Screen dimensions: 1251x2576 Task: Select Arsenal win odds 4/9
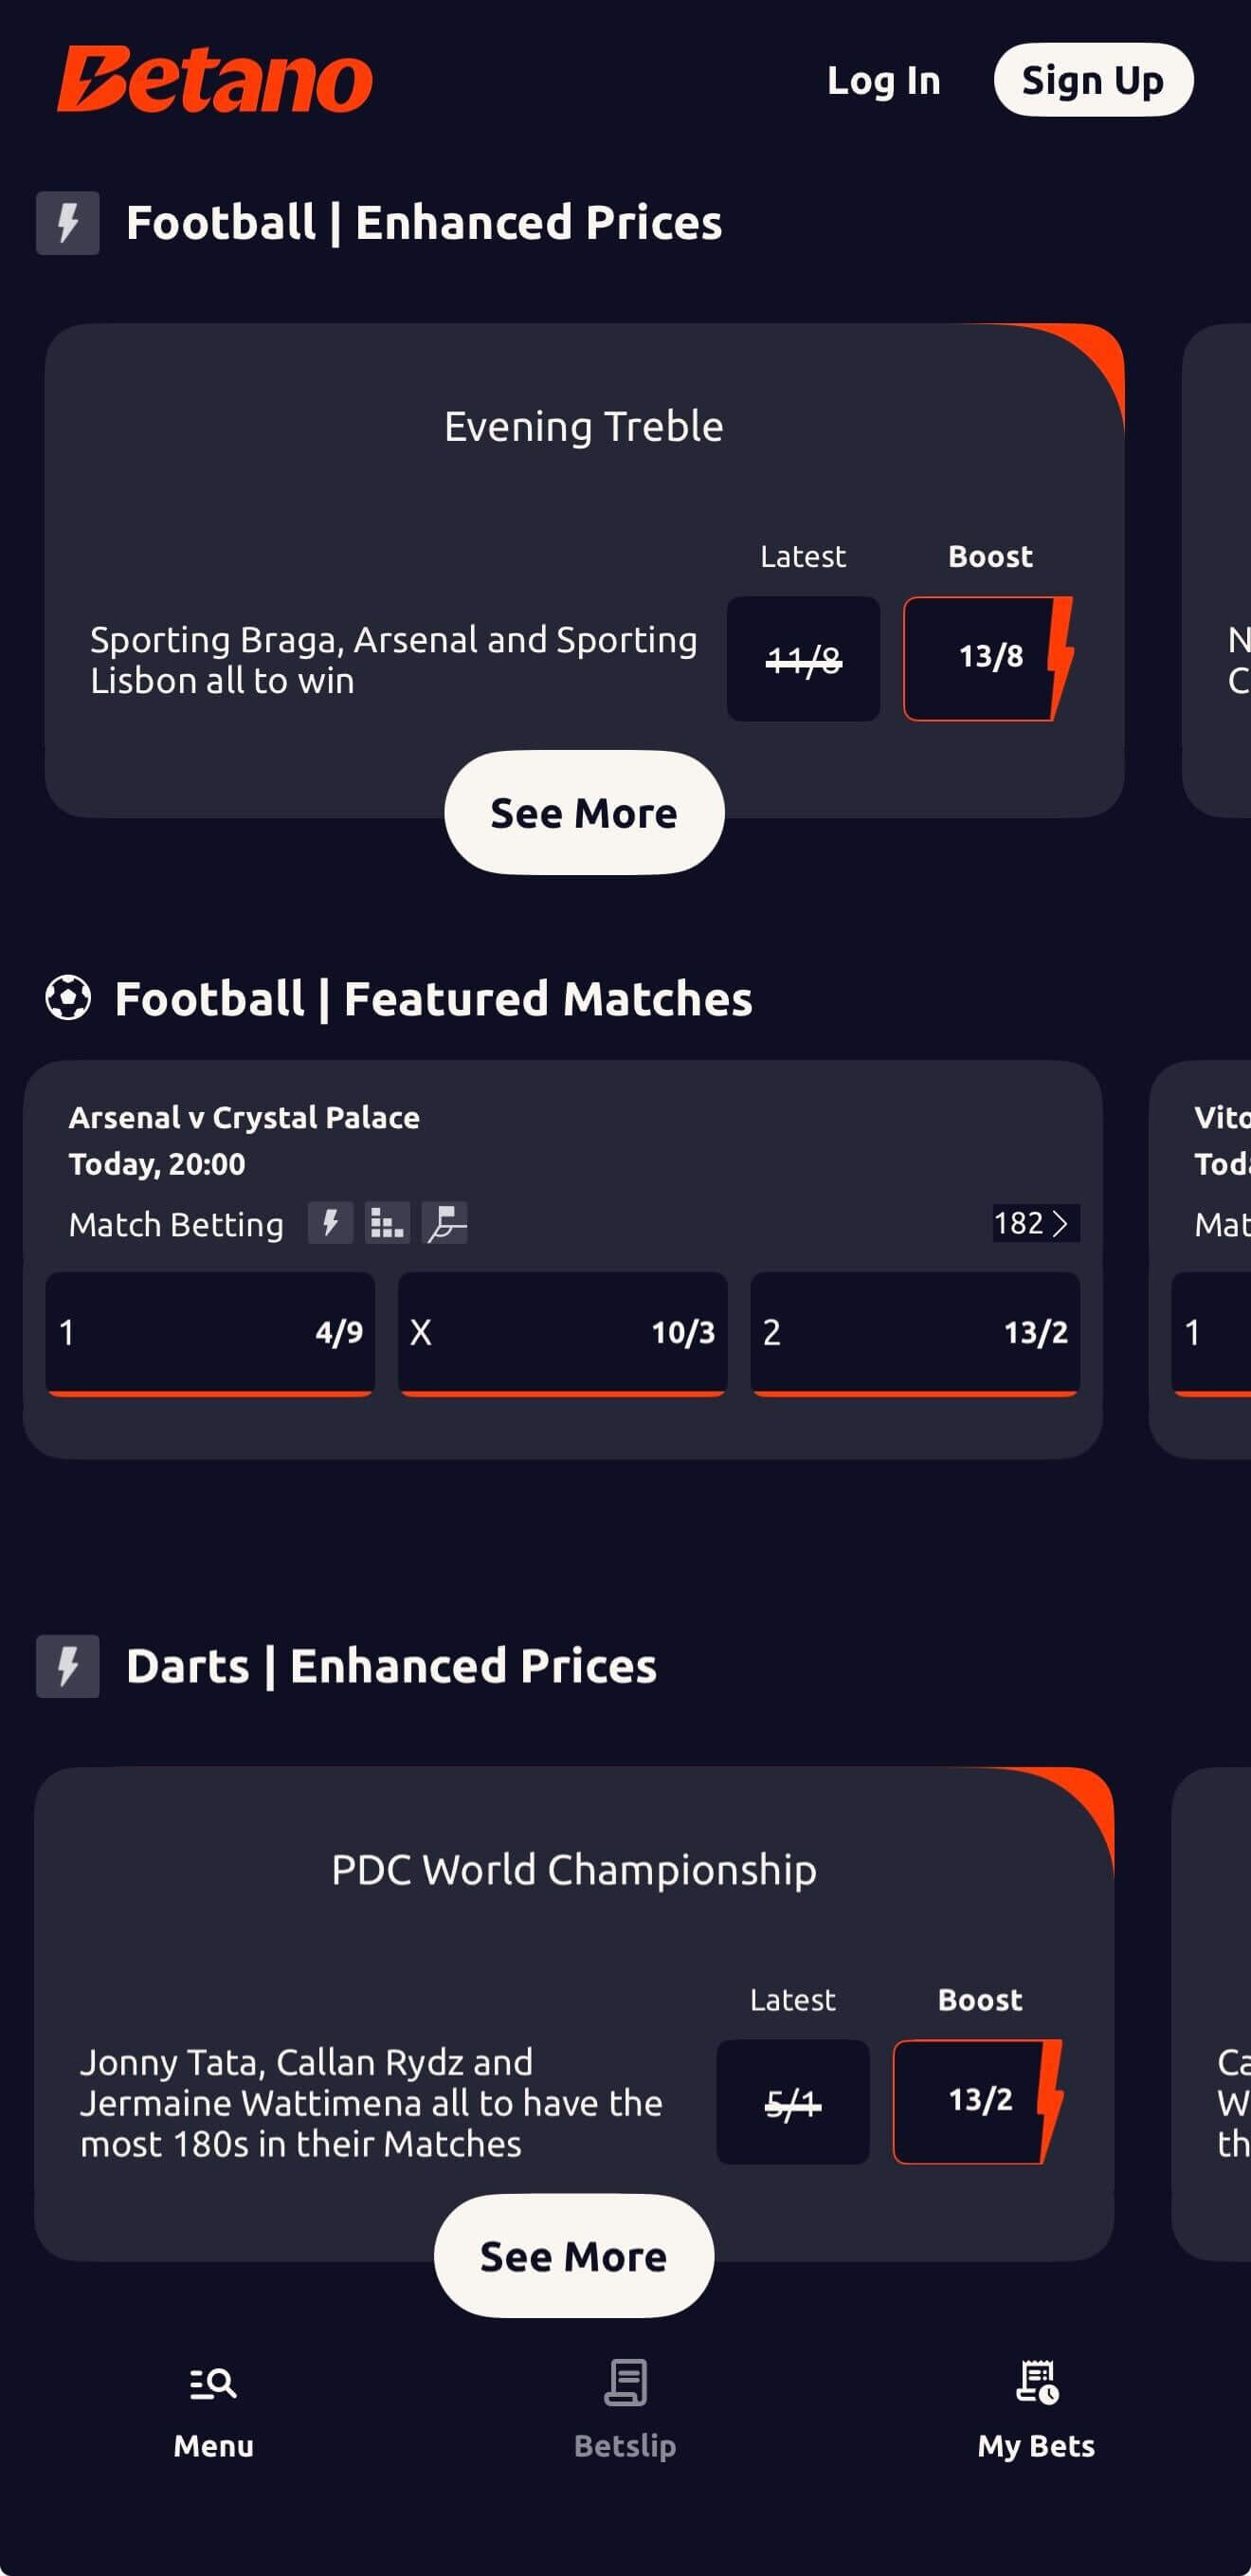tap(210, 1332)
